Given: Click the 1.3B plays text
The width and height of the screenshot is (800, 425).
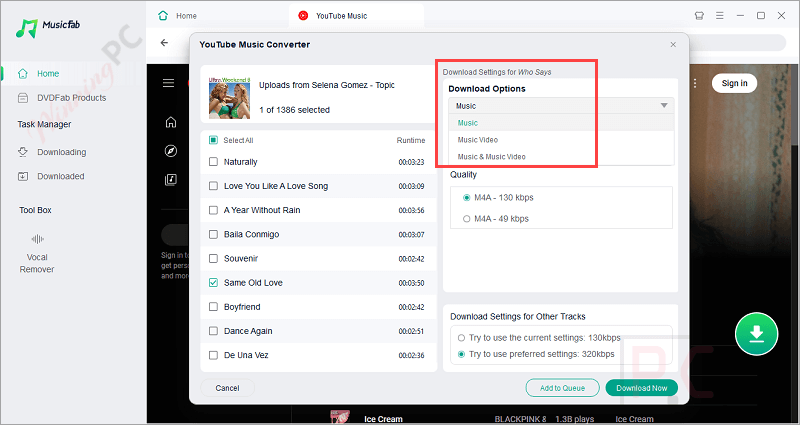Looking at the screenshot, I should [576, 419].
